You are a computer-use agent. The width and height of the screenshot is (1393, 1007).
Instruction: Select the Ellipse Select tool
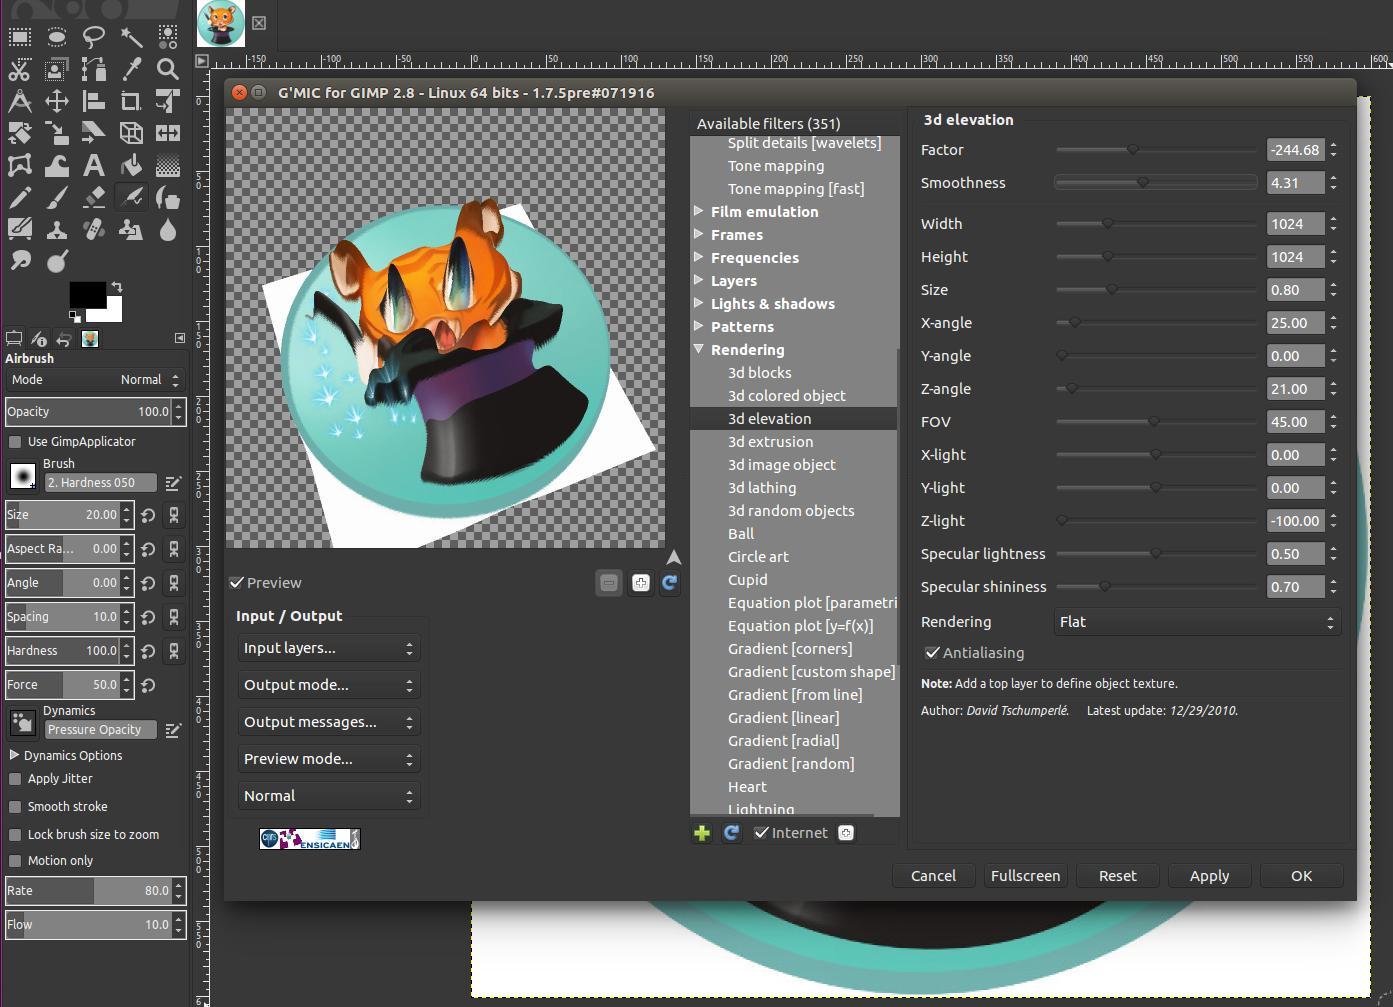[x=56, y=38]
